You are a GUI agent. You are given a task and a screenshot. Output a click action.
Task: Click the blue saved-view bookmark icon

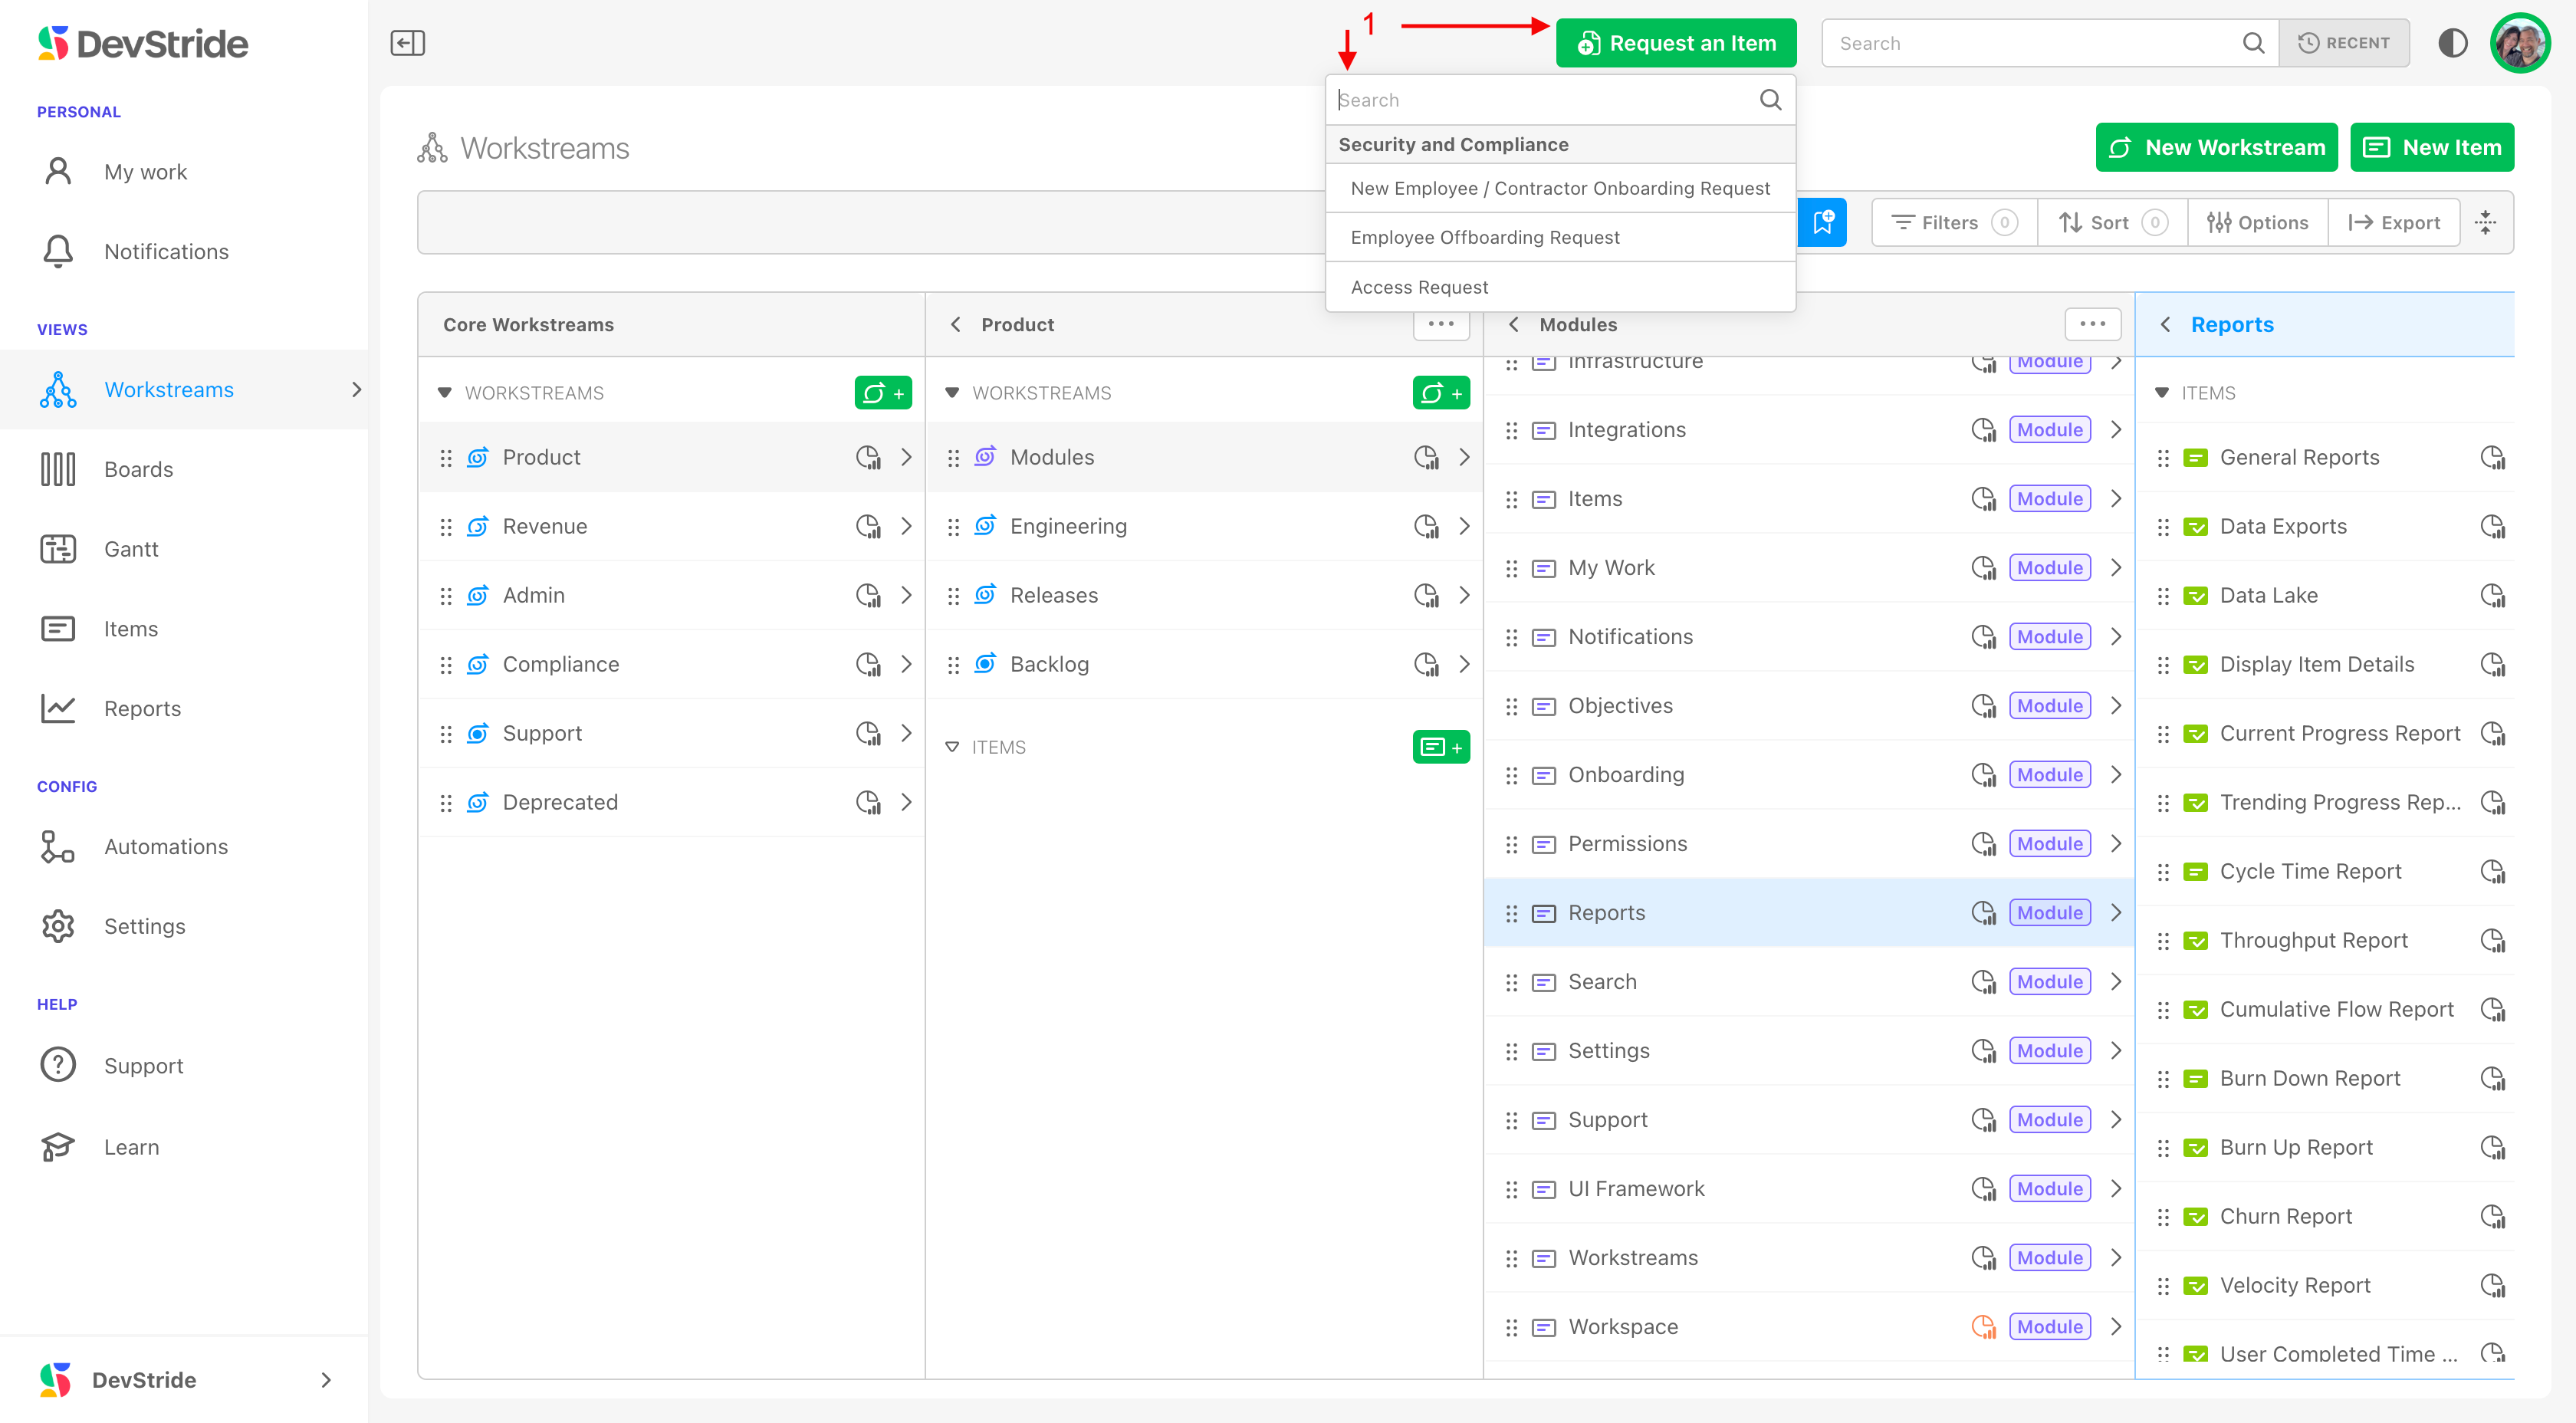pyautogui.click(x=1822, y=222)
